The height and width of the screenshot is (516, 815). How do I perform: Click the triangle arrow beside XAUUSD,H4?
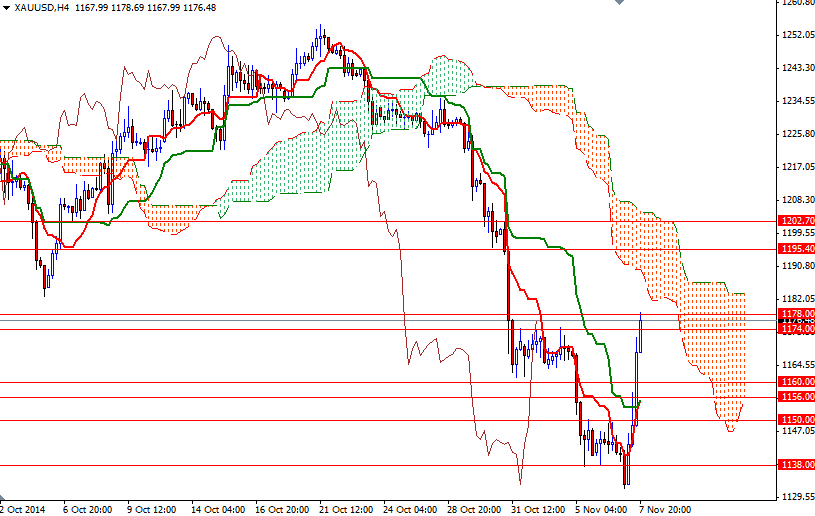6,8
